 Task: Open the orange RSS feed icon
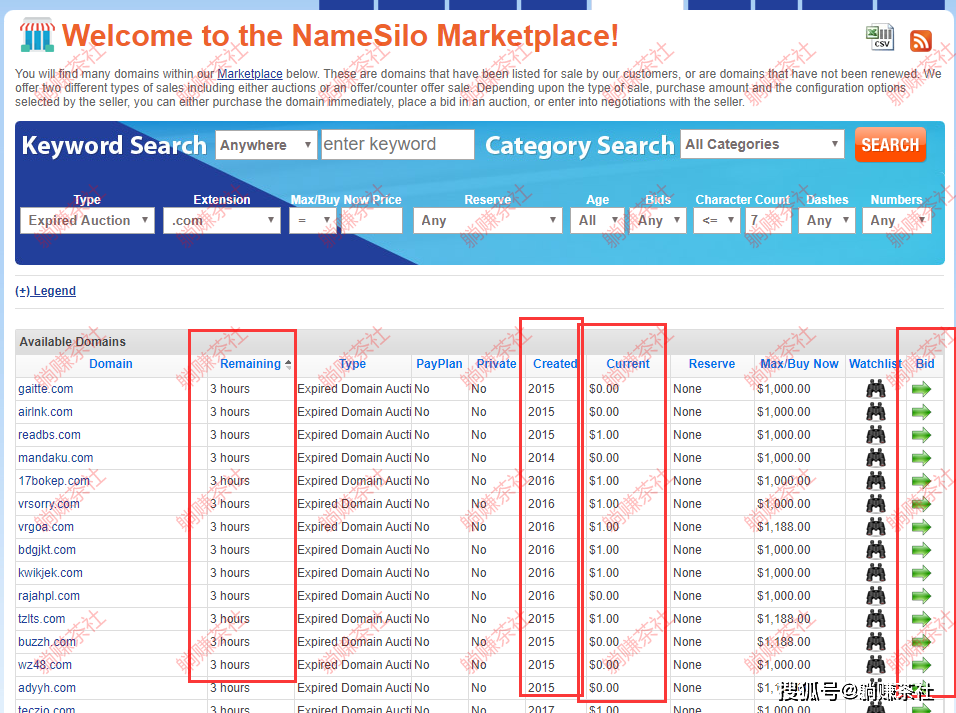click(x=921, y=41)
